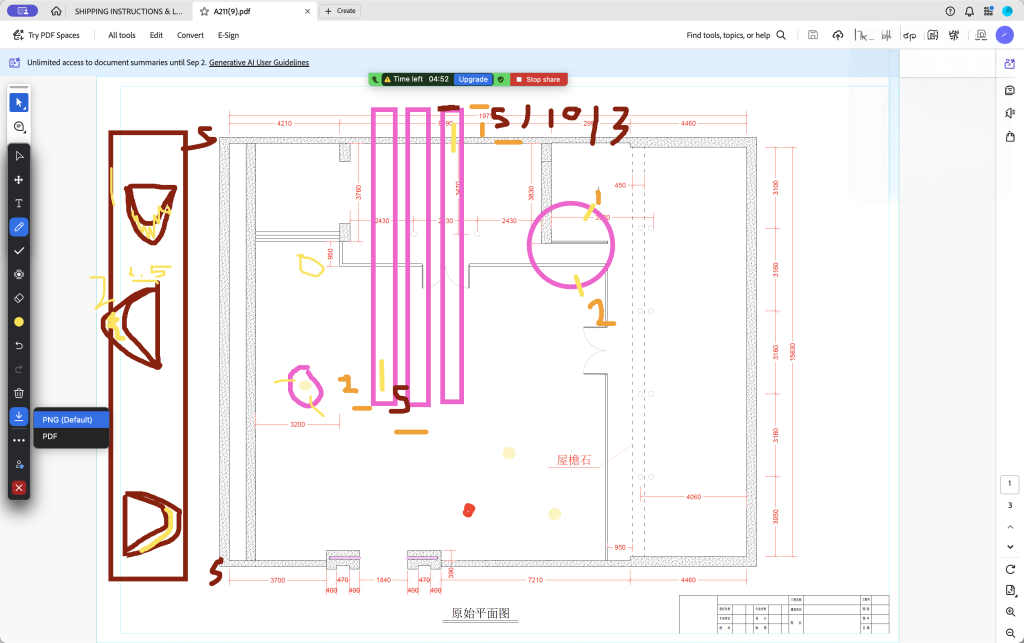Pick the yellow color swatch

click(x=19, y=322)
